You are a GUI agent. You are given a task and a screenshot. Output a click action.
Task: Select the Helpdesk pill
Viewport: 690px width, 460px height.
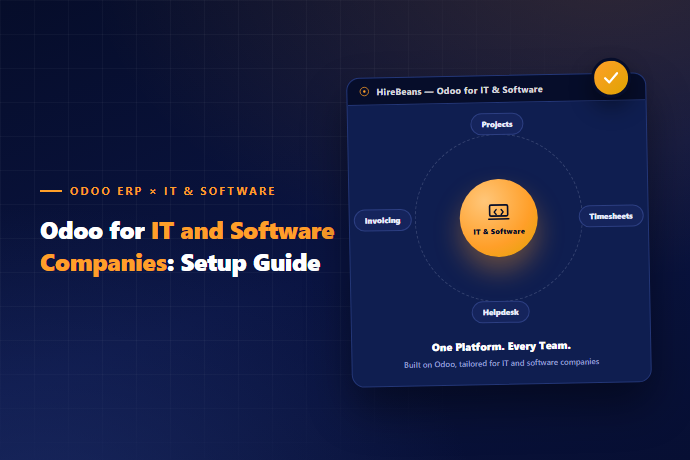[500, 312]
